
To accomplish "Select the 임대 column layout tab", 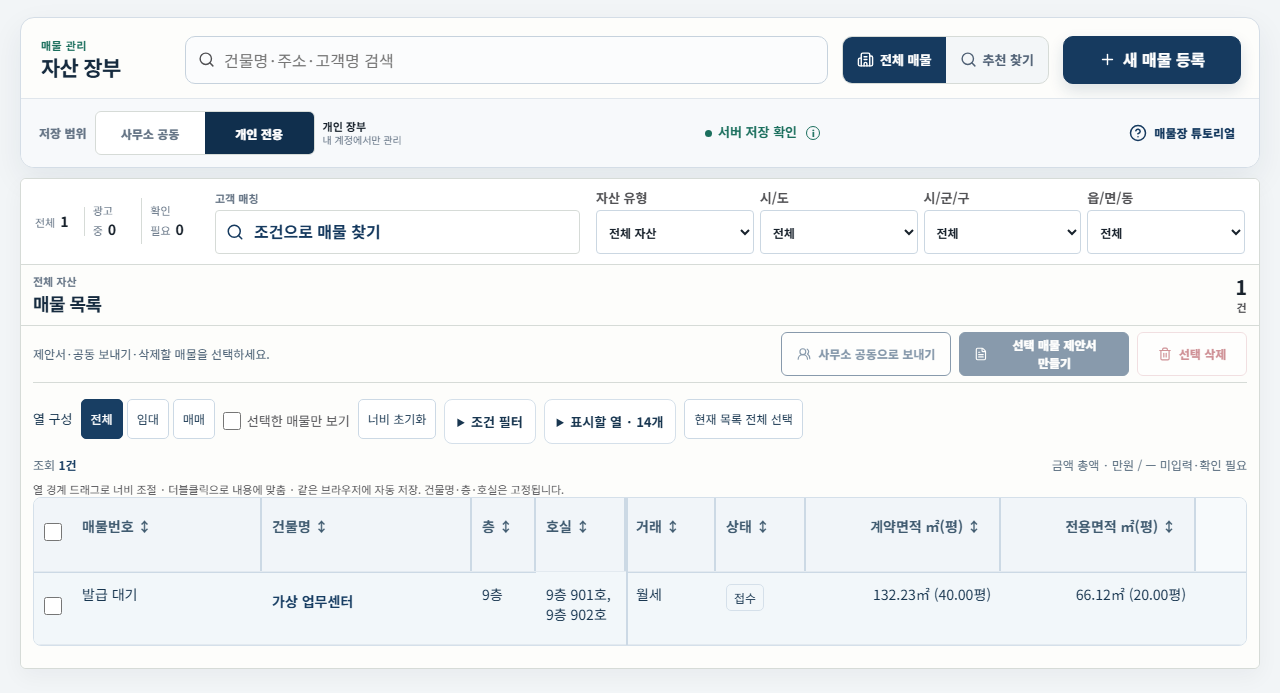I will click(148, 420).
